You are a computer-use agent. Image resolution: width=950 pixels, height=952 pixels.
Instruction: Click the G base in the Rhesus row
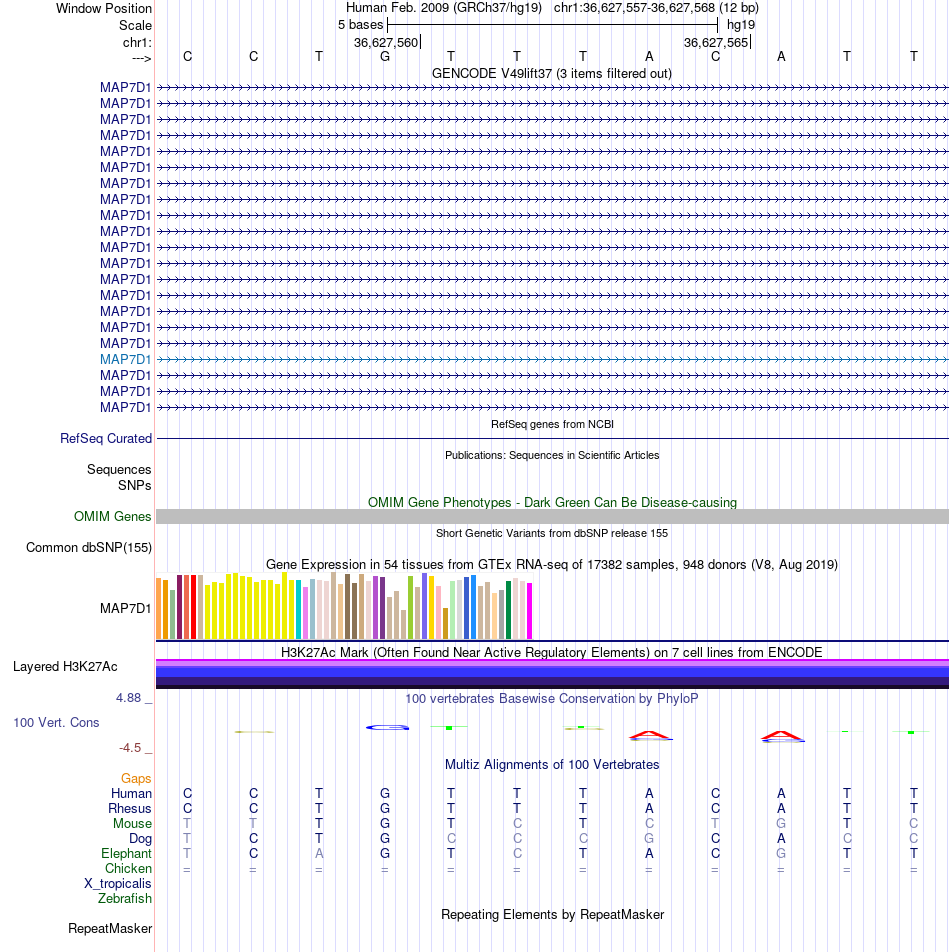[x=385, y=808]
